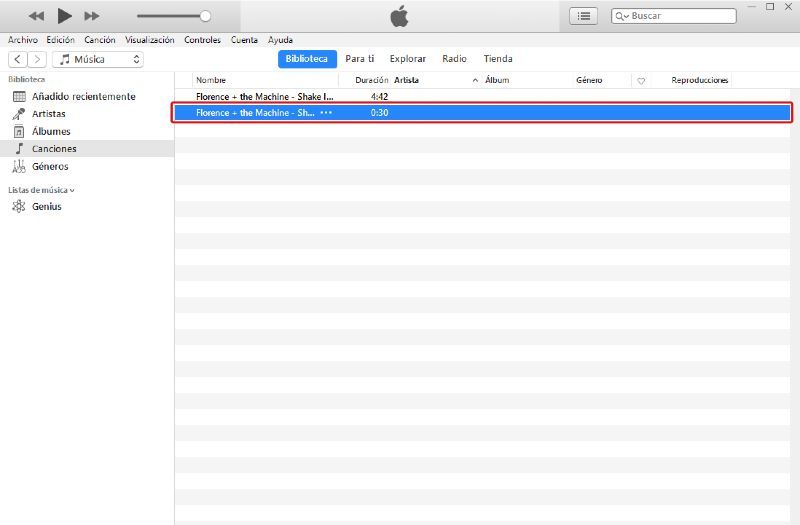The width and height of the screenshot is (800, 525).
Task: Click the forward navigation arrow
Action: pos(37,60)
